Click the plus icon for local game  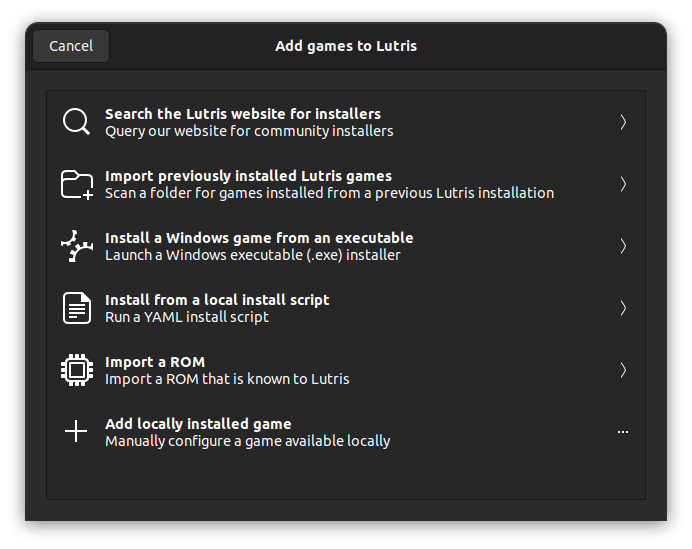[x=76, y=431]
